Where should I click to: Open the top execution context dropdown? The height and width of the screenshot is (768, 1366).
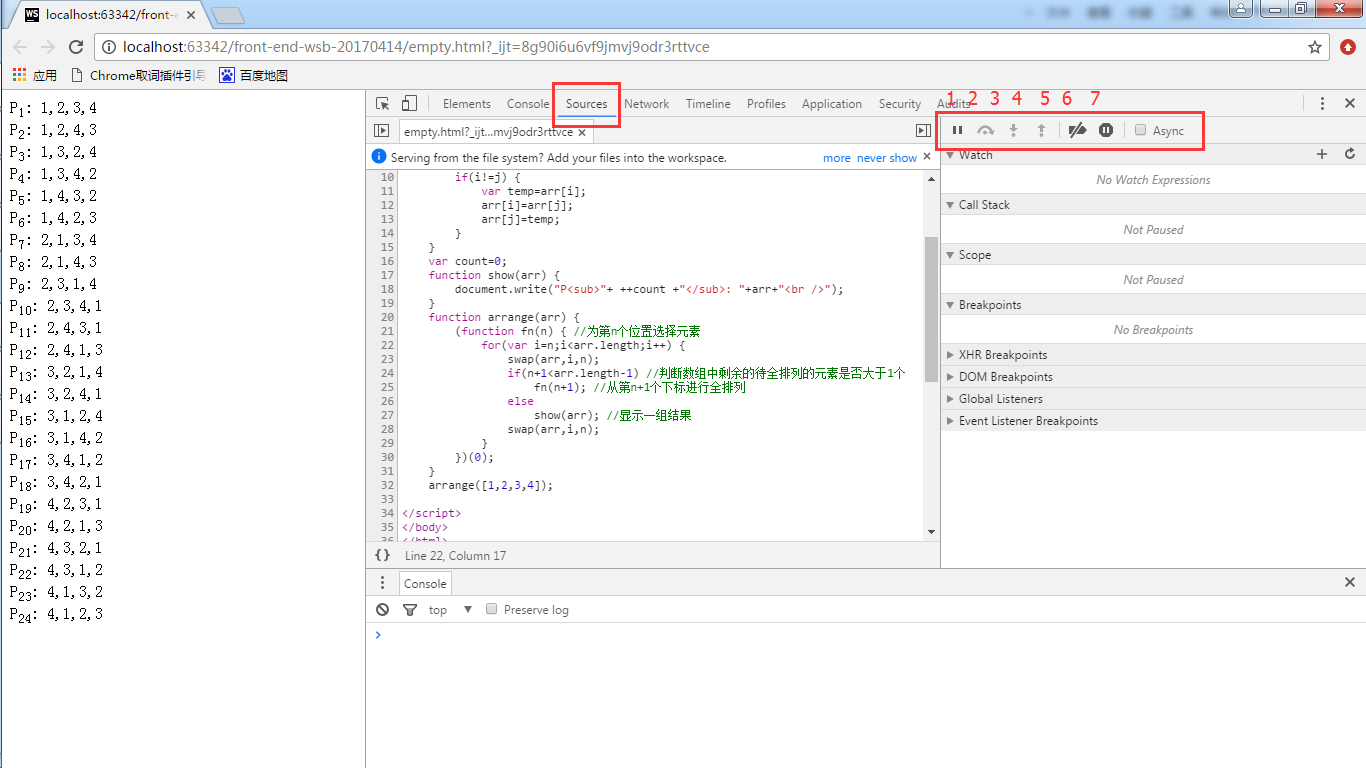click(451, 610)
